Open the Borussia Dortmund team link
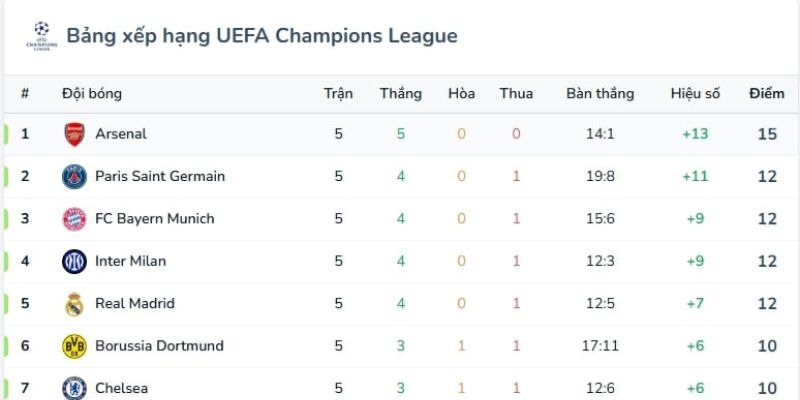This screenshot has width=800, height=400. [159, 346]
